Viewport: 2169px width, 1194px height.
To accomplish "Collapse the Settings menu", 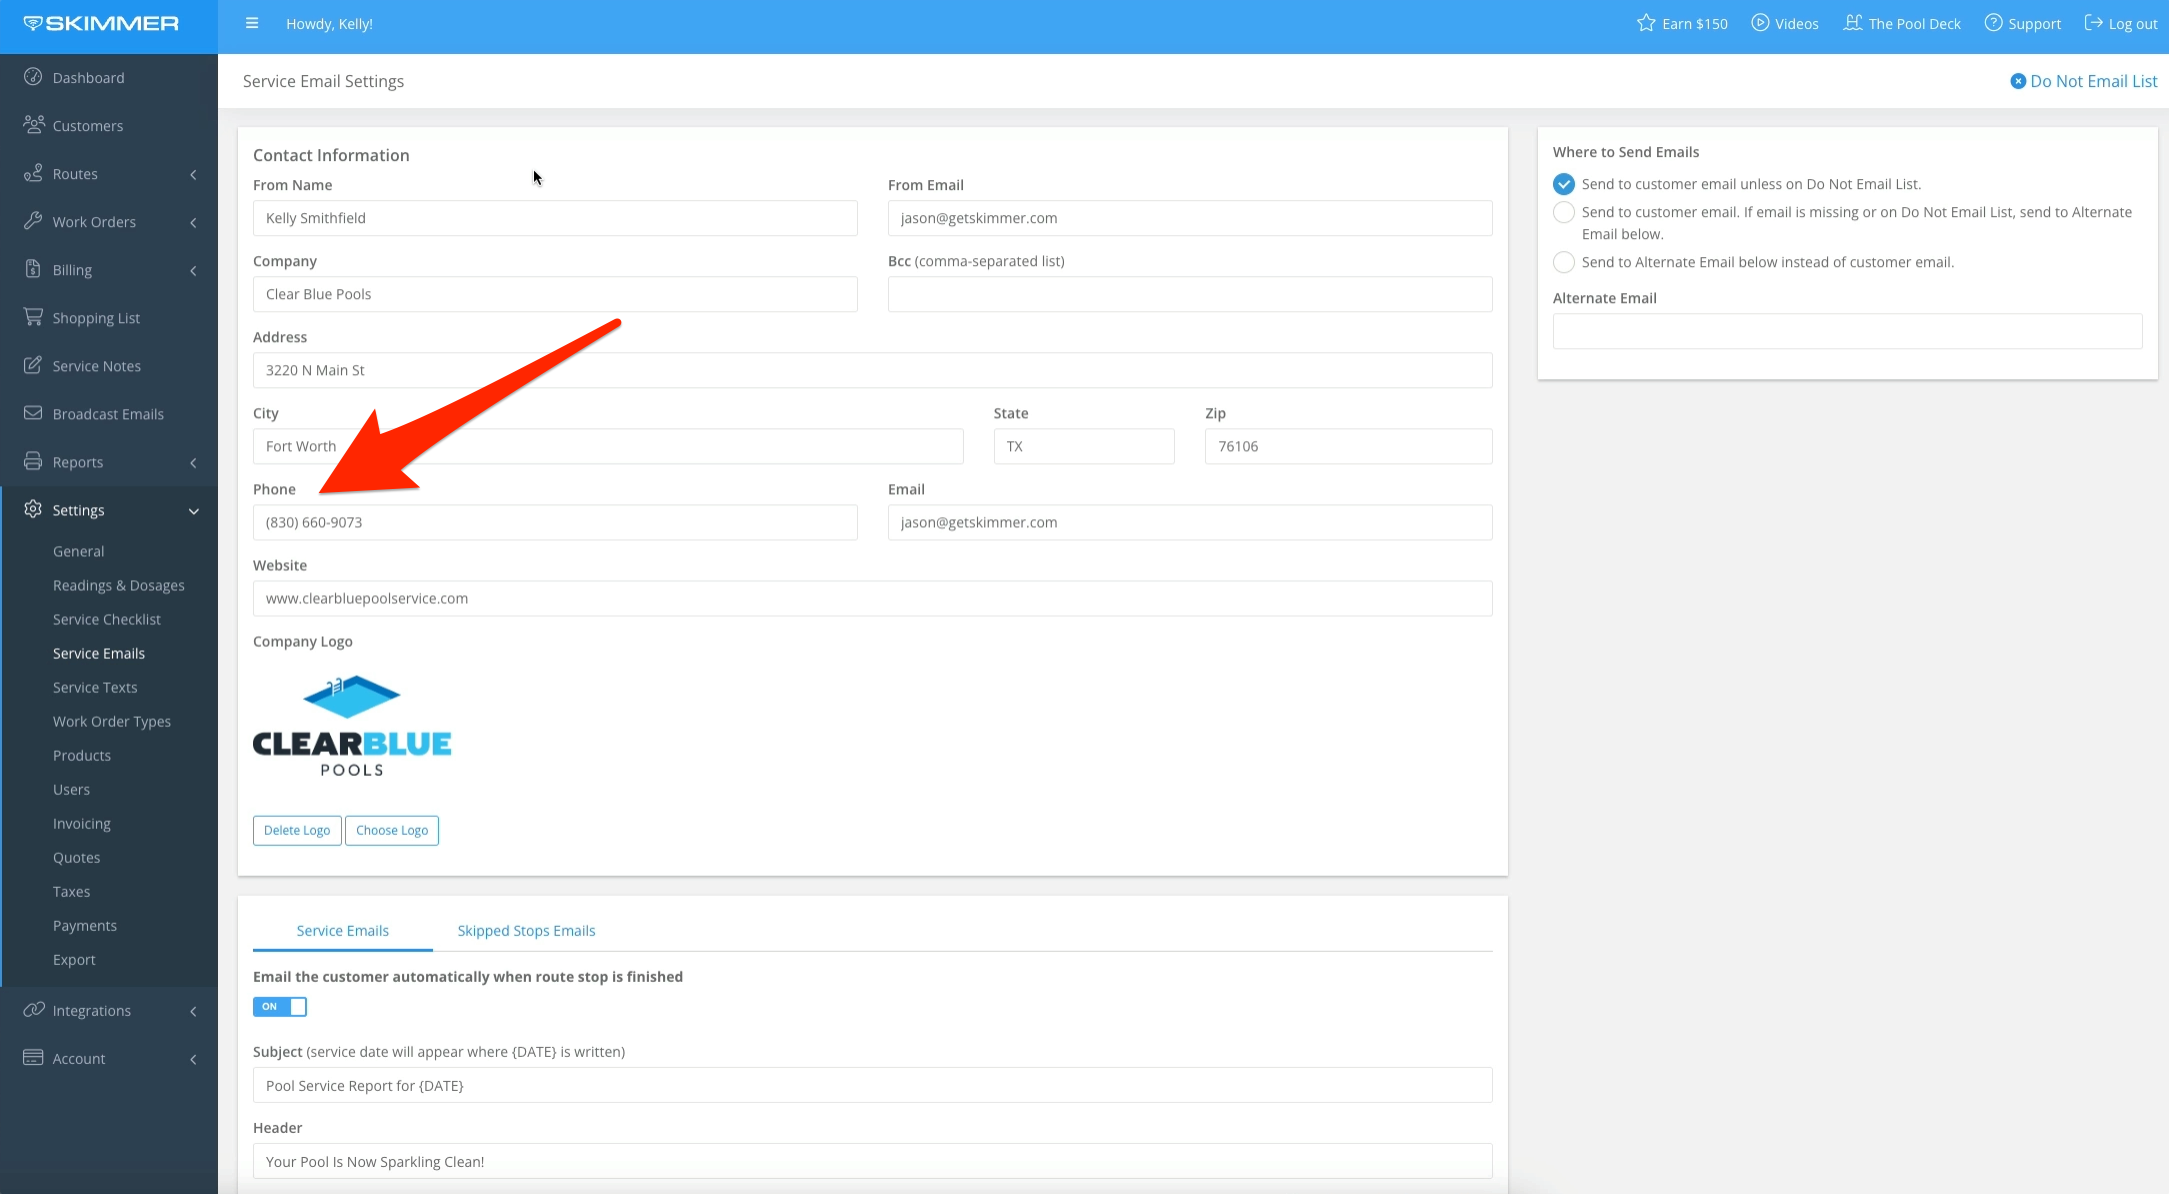I will tap(193, 510).
